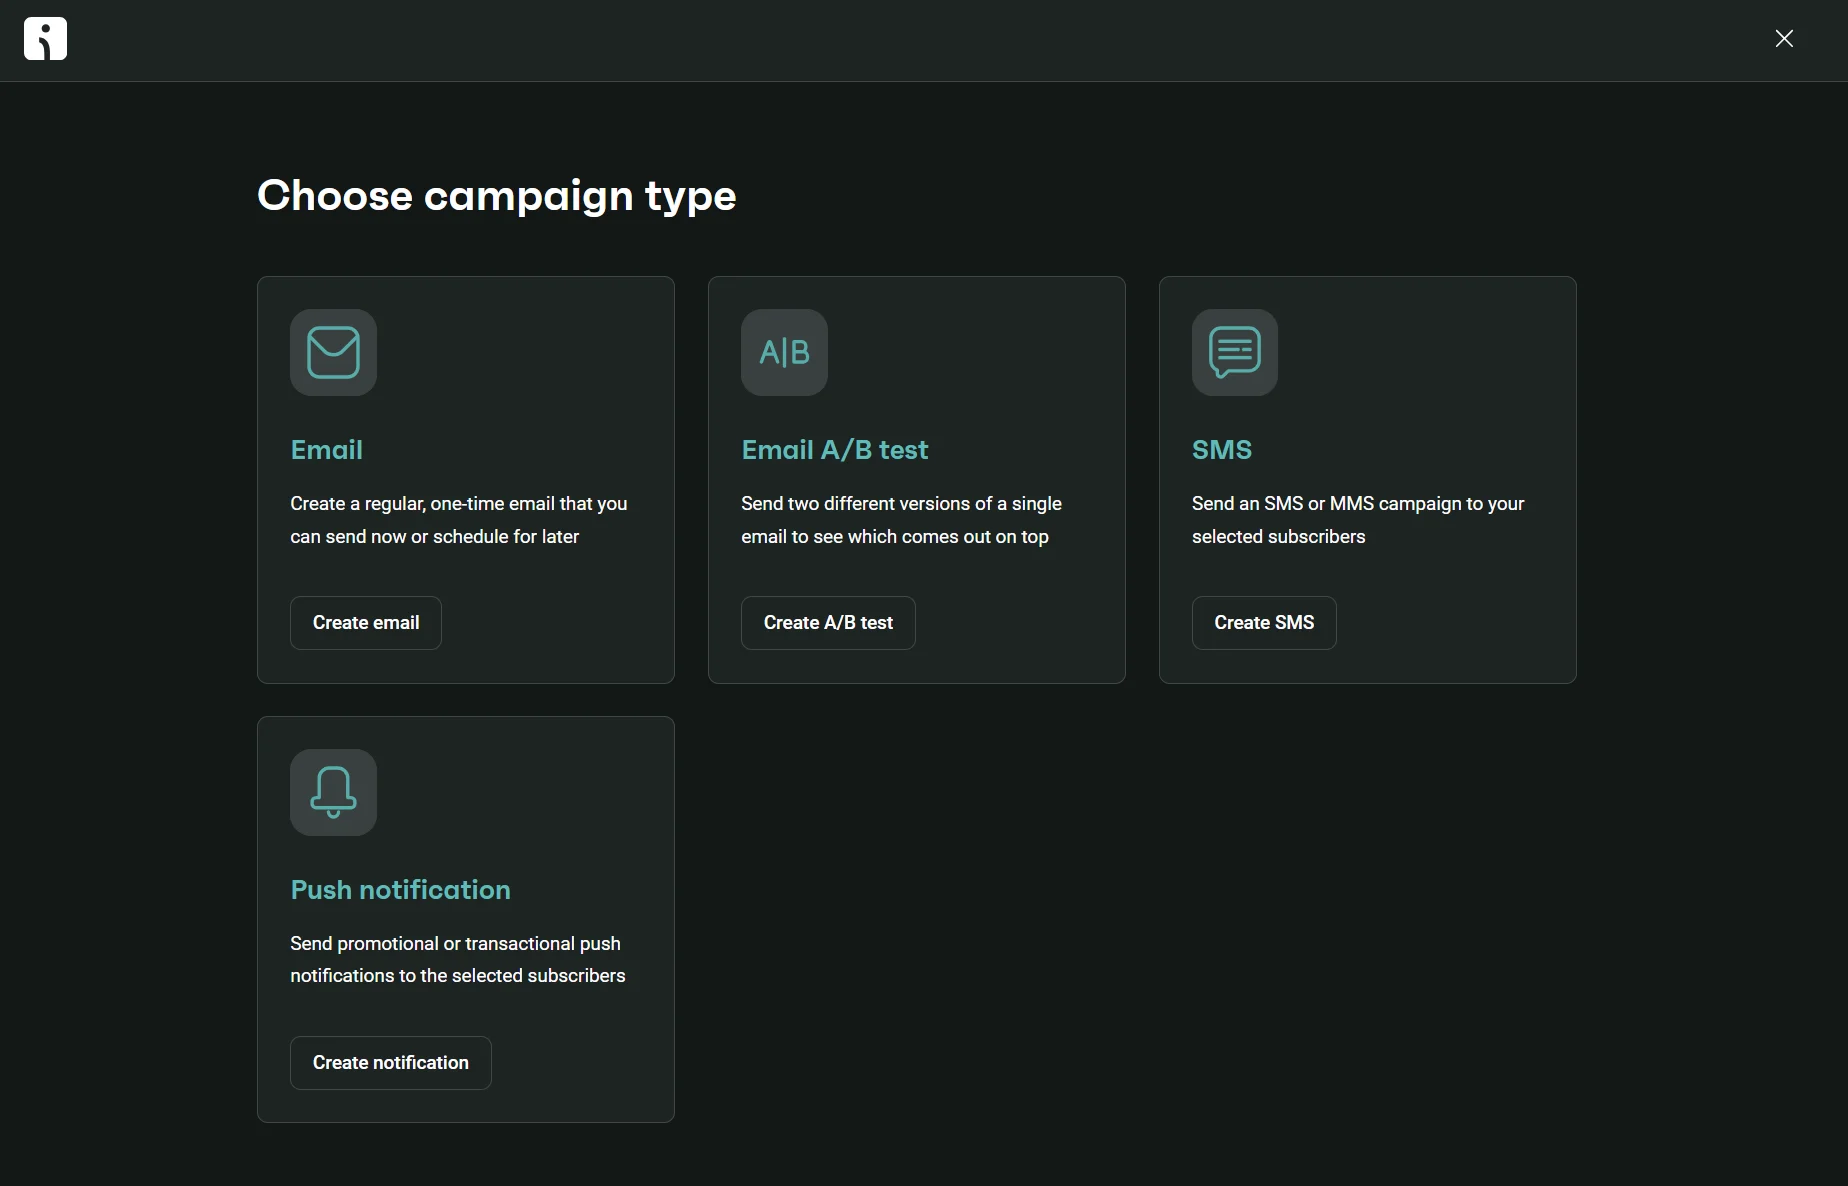This screenshot has height=1186, width=1848.
Task: Select the Push notification bell icon
Action: [333, 792]
